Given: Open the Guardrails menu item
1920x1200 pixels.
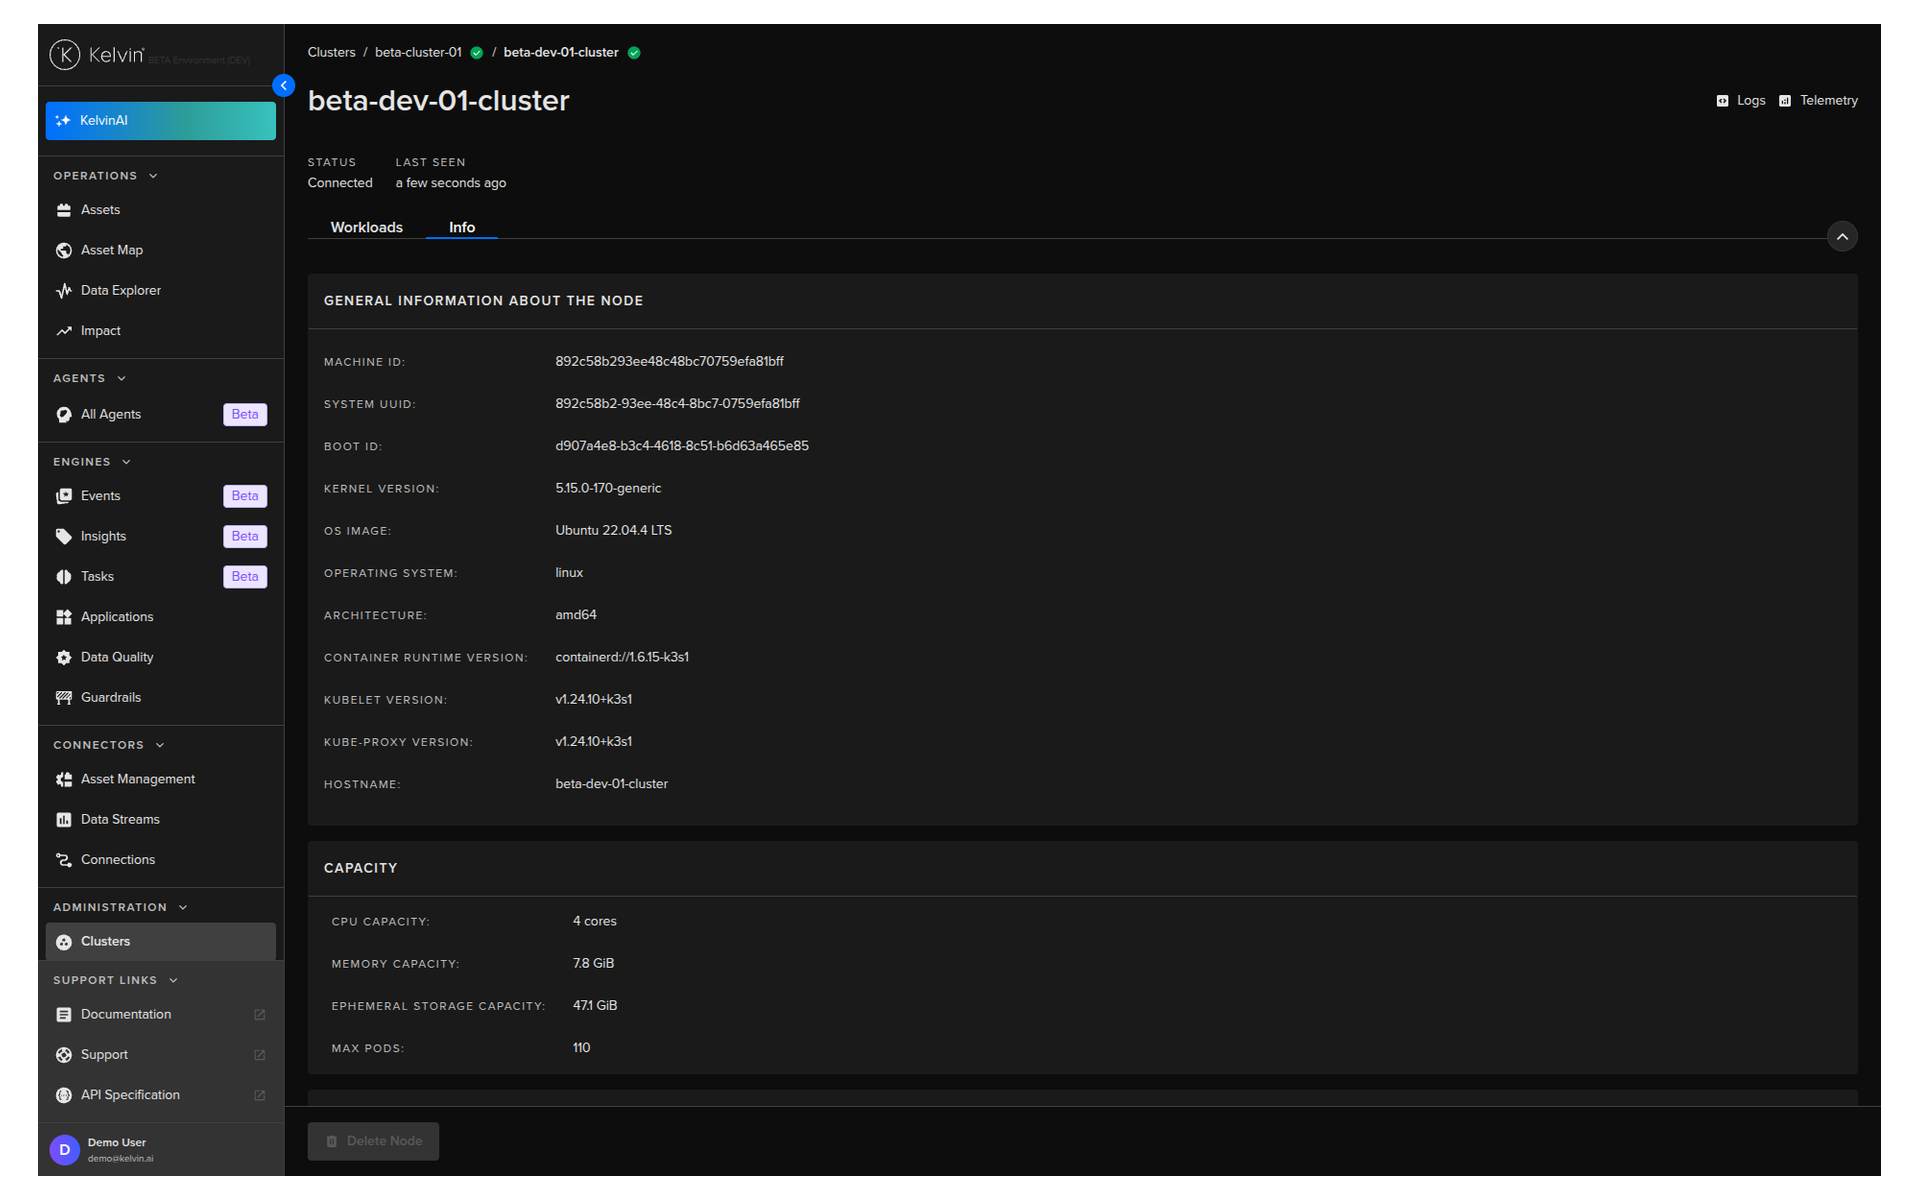Looking at the screenshot, I should coord(160,698).
